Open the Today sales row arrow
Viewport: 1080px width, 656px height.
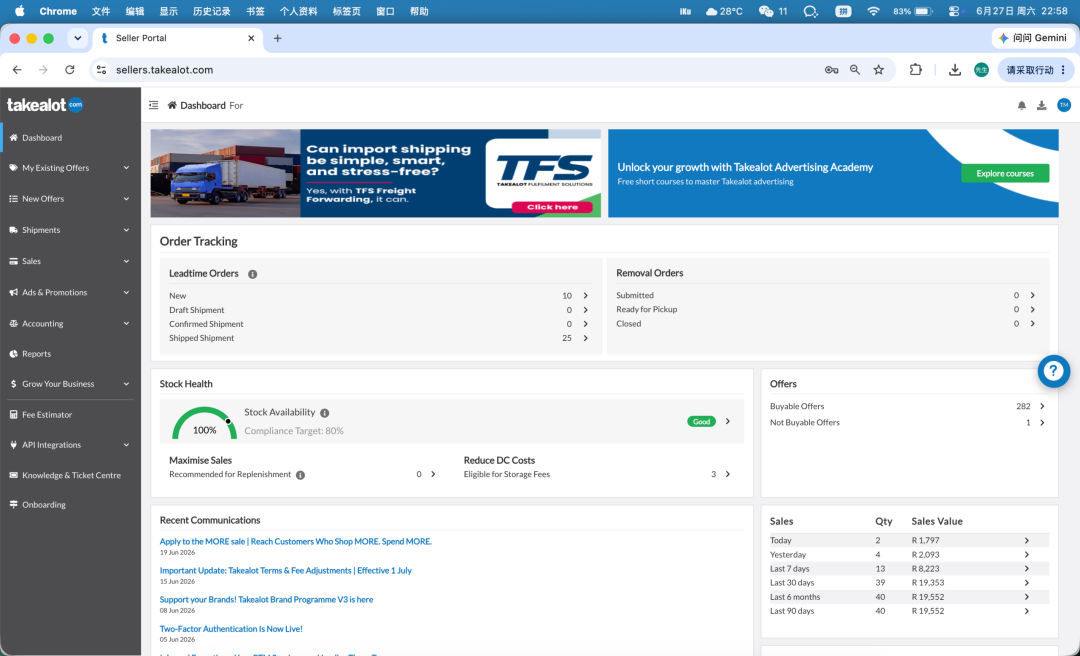pos(1026,540)
